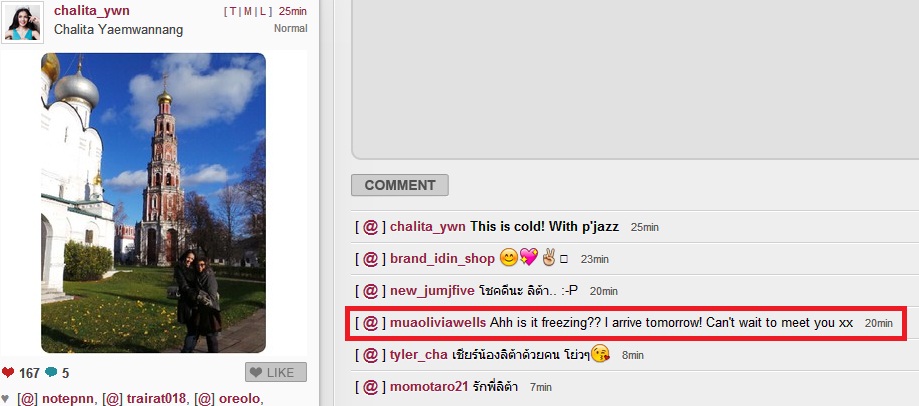The width and height of the screenshot is (919, 406).
Task: Click the @ icon before new_jumjfive
Action: pos(370,291)
